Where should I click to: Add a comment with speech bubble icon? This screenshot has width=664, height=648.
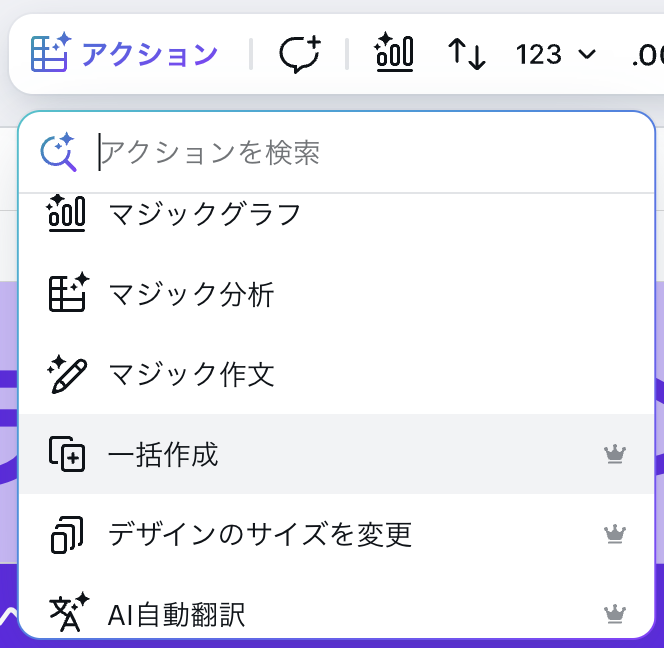coord(299,54)
